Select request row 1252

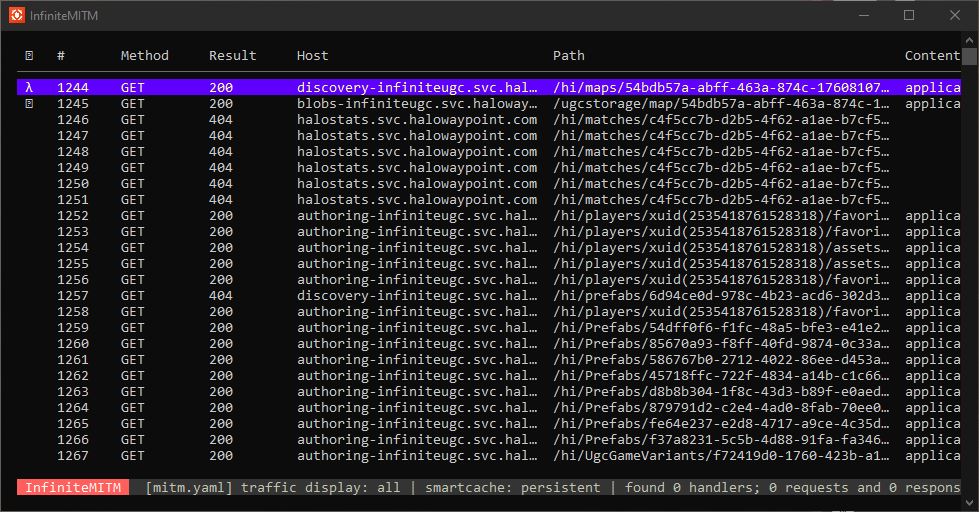pos(489,215)
